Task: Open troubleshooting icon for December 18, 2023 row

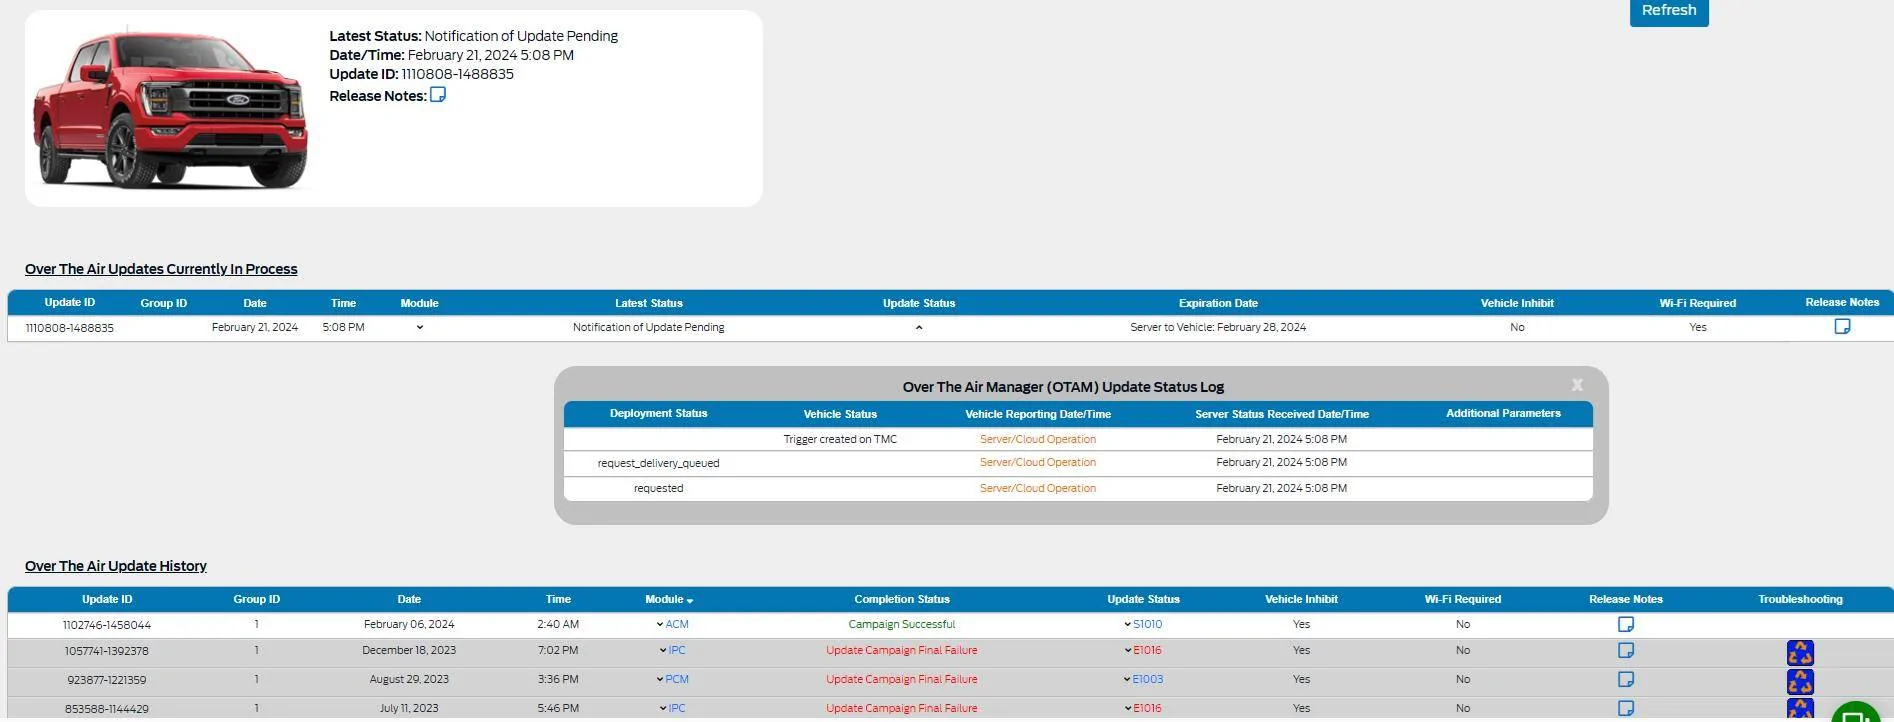Action: click(1800, 653)
